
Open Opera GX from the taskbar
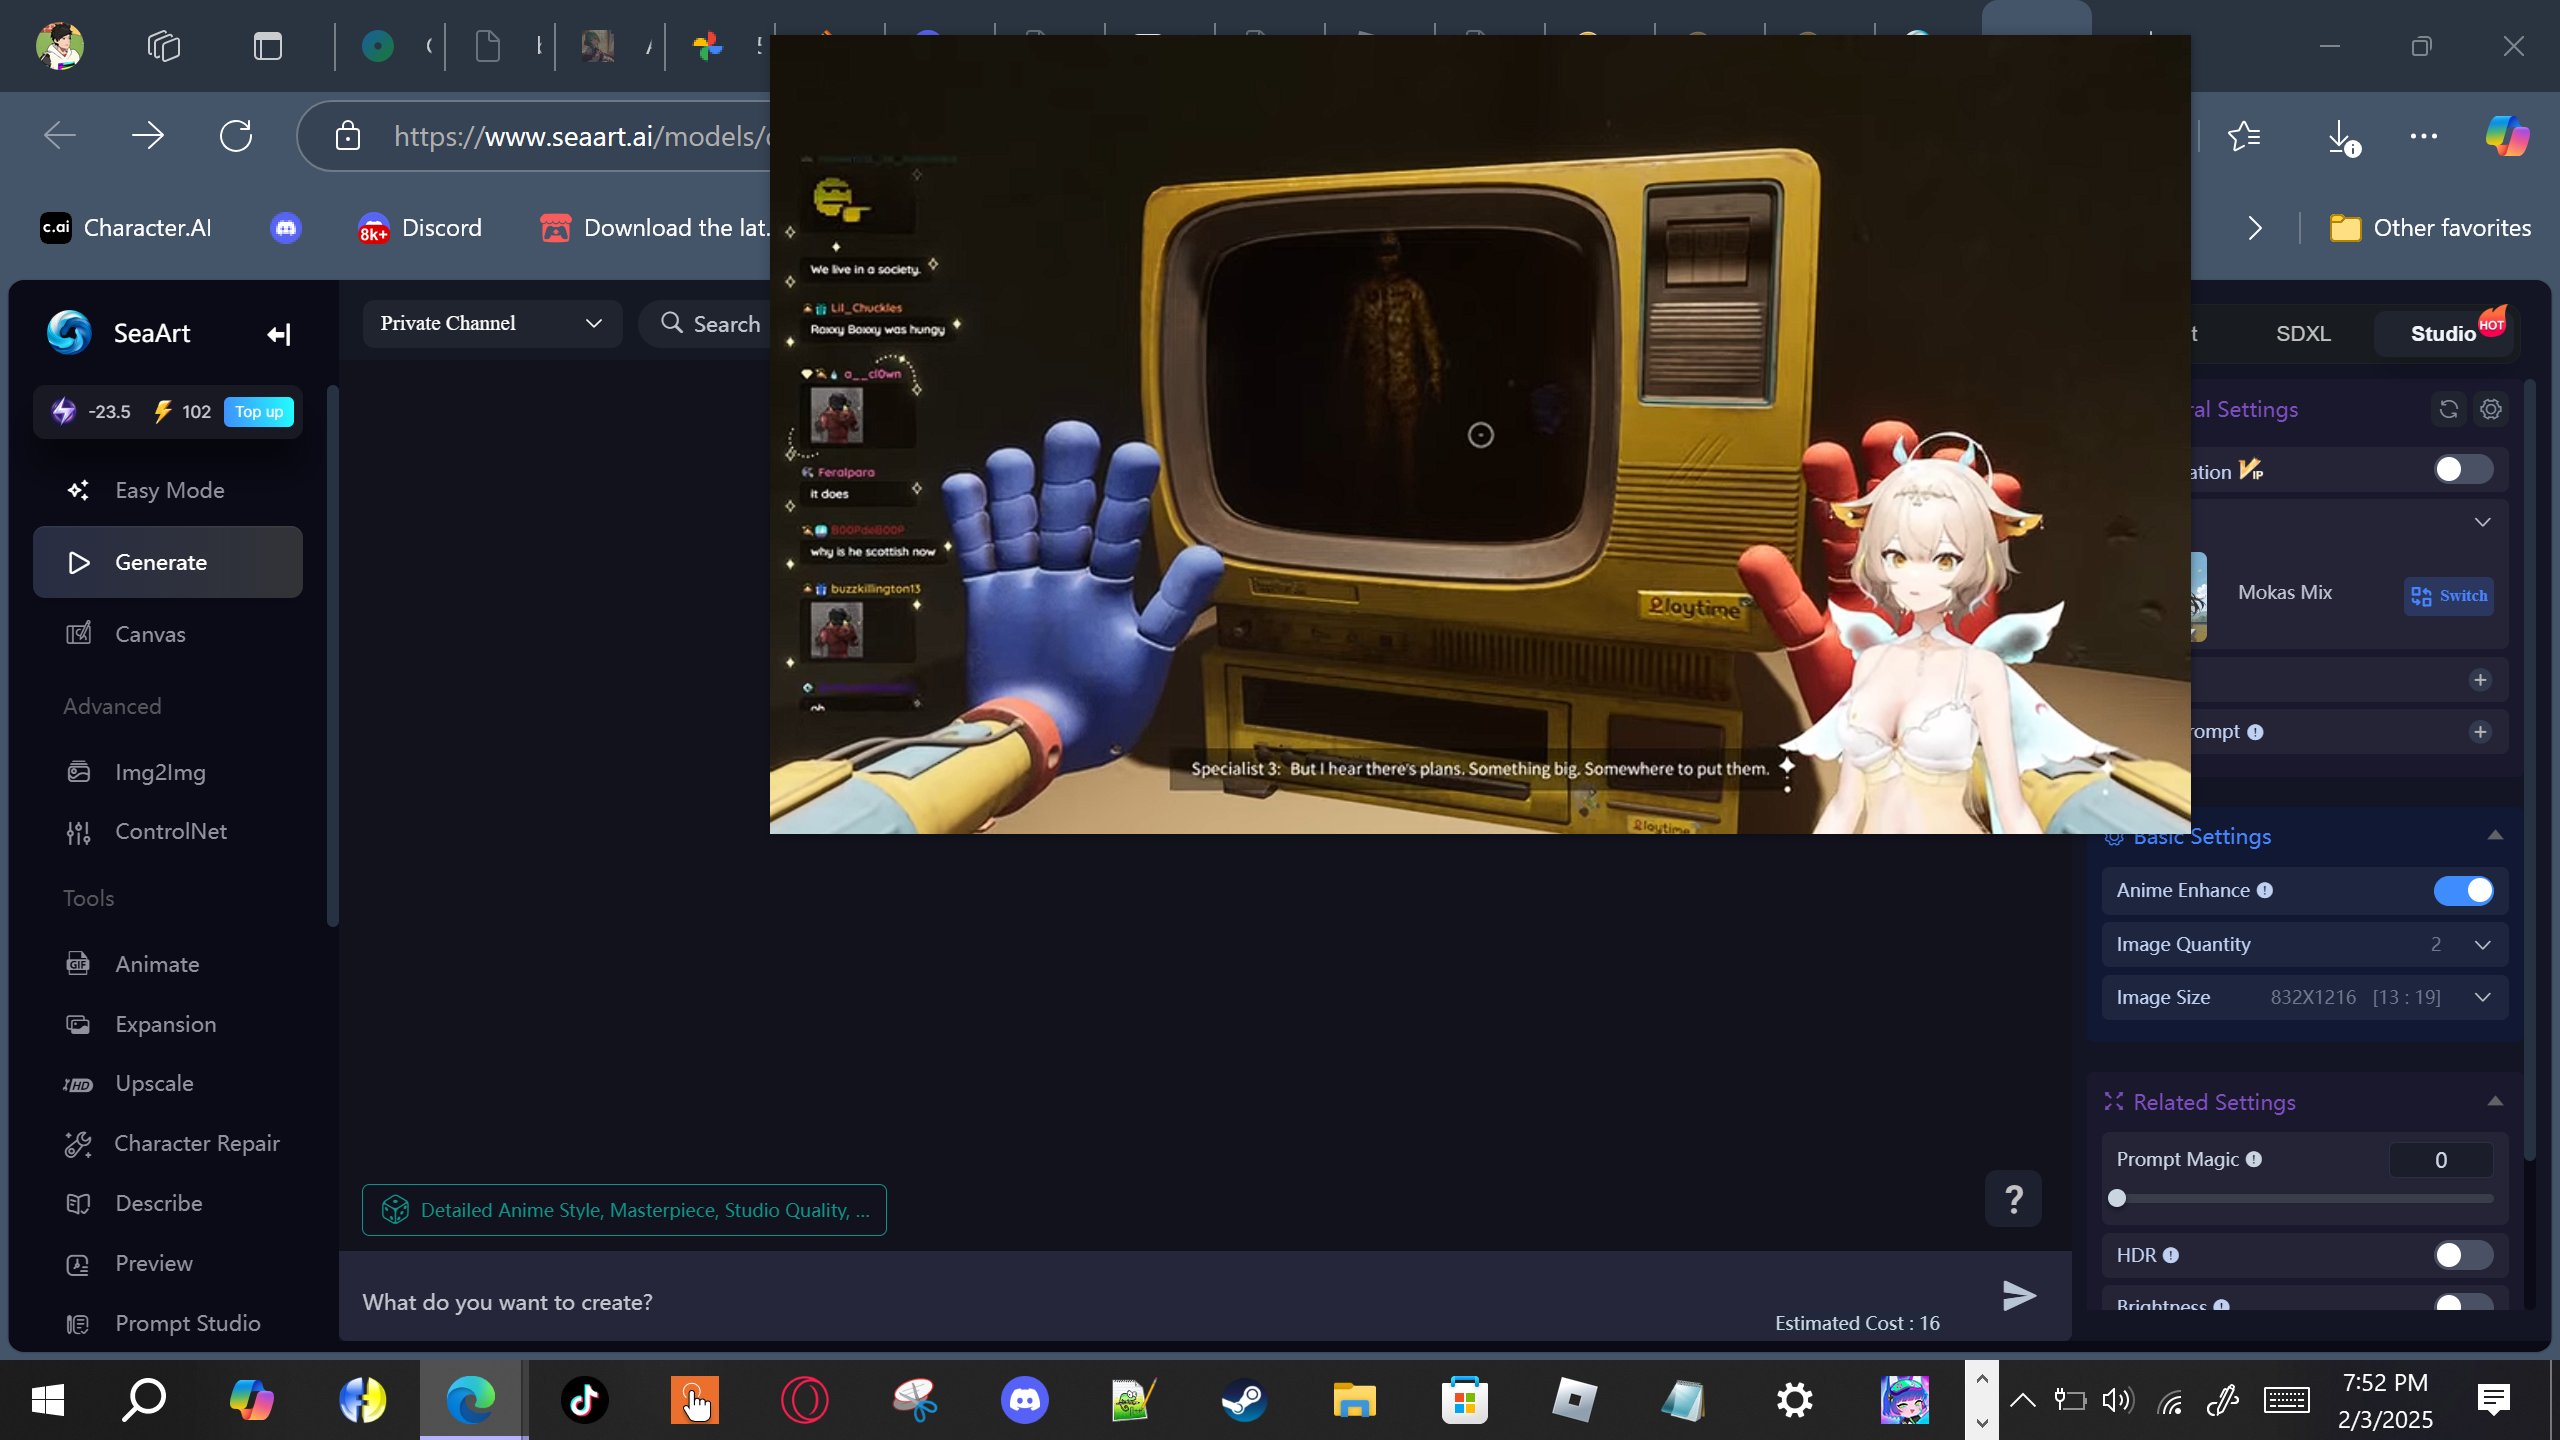pyautogui.click(x=804, y=1400)
